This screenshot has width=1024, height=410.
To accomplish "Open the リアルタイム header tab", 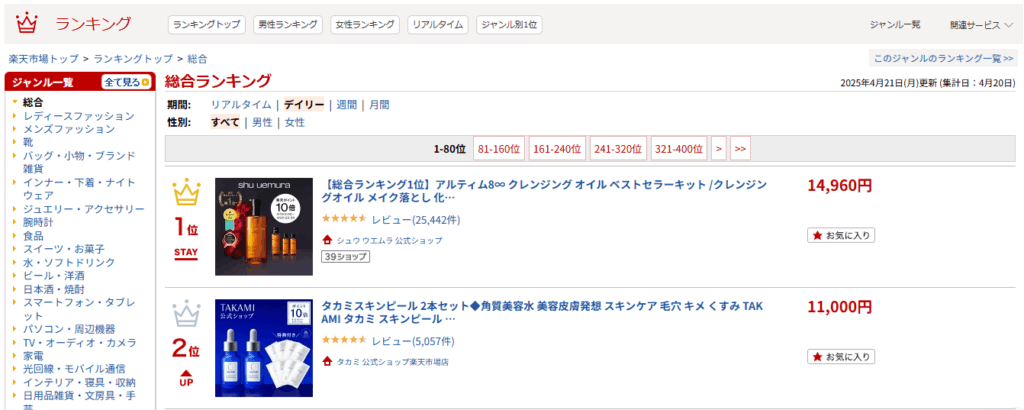I will pyautogui.click(x=438, y=25).
